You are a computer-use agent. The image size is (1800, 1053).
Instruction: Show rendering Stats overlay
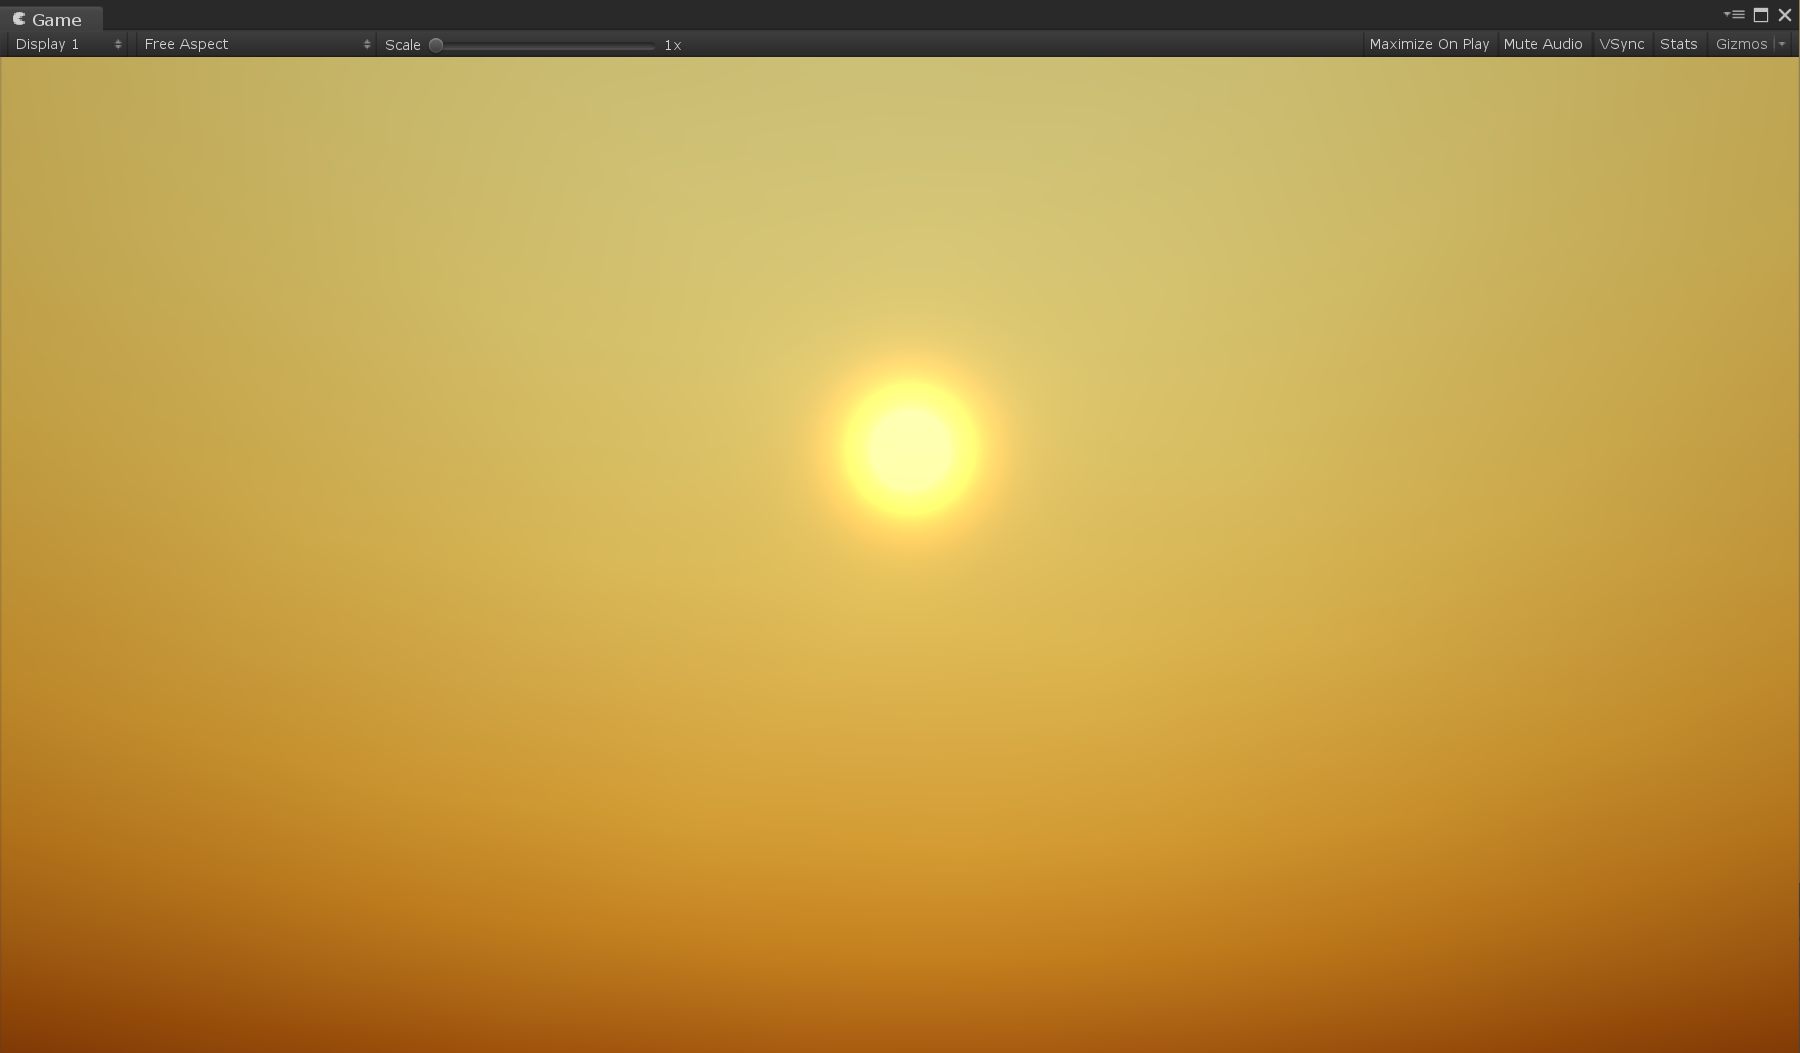1679,44
